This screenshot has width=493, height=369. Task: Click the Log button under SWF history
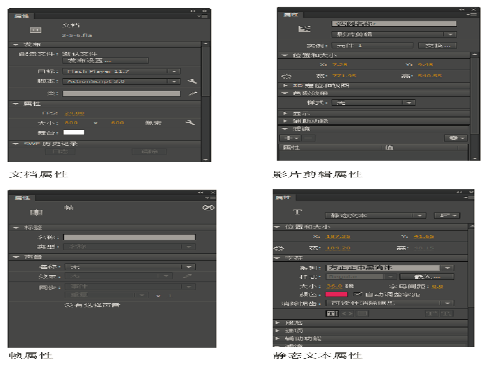coord(60,152)
